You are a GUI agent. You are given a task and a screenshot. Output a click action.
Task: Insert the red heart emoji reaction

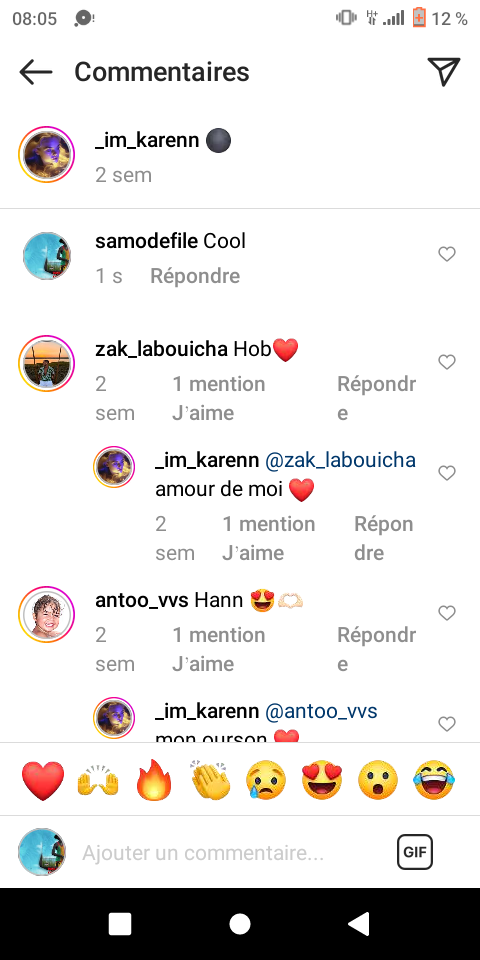click(42, 780)
